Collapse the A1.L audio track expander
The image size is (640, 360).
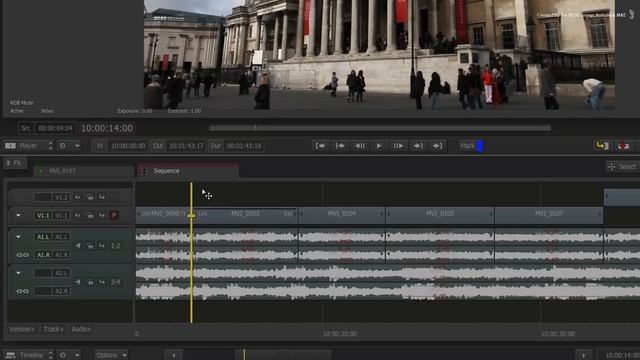point(18,236)
